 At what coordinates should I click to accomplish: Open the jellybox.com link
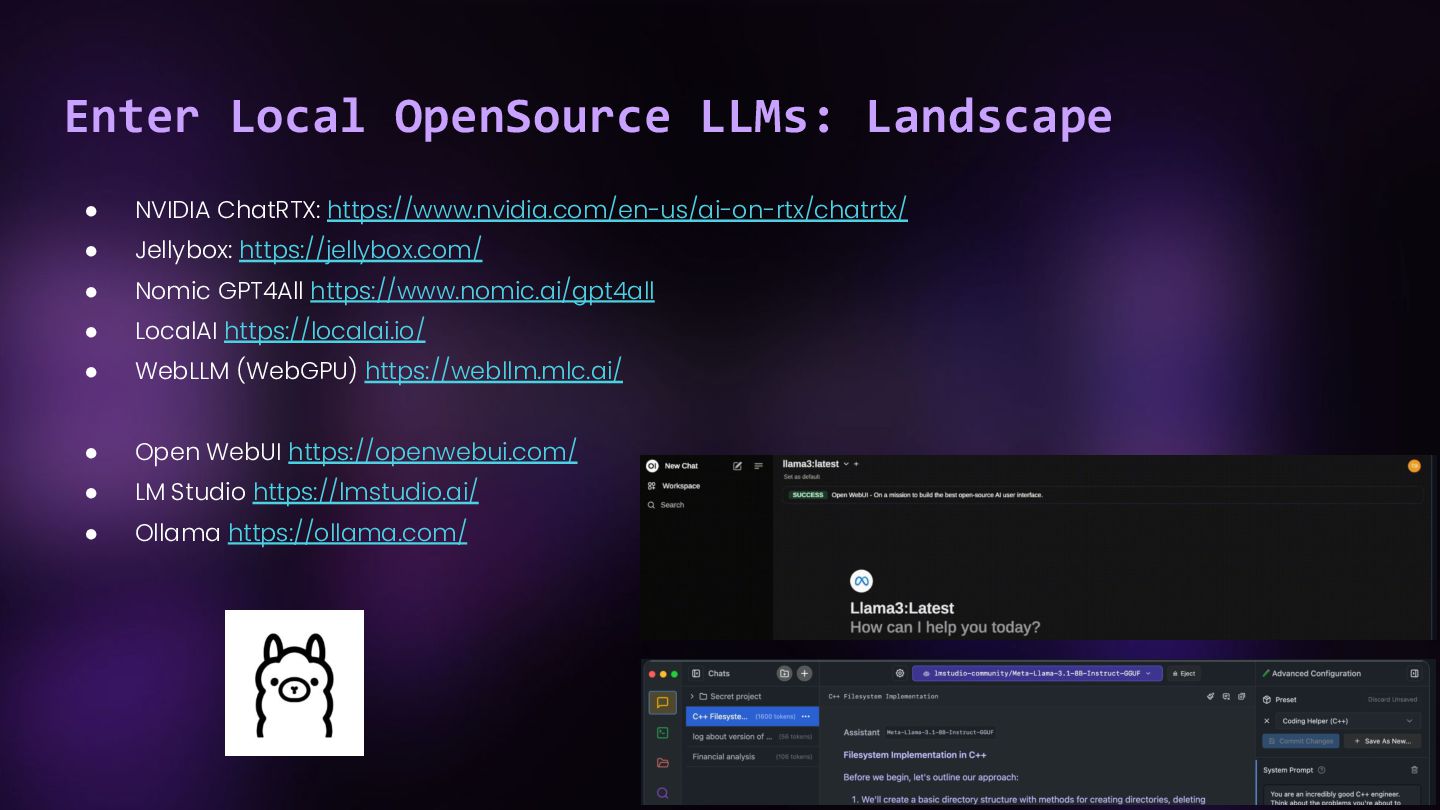pos(360,249)
